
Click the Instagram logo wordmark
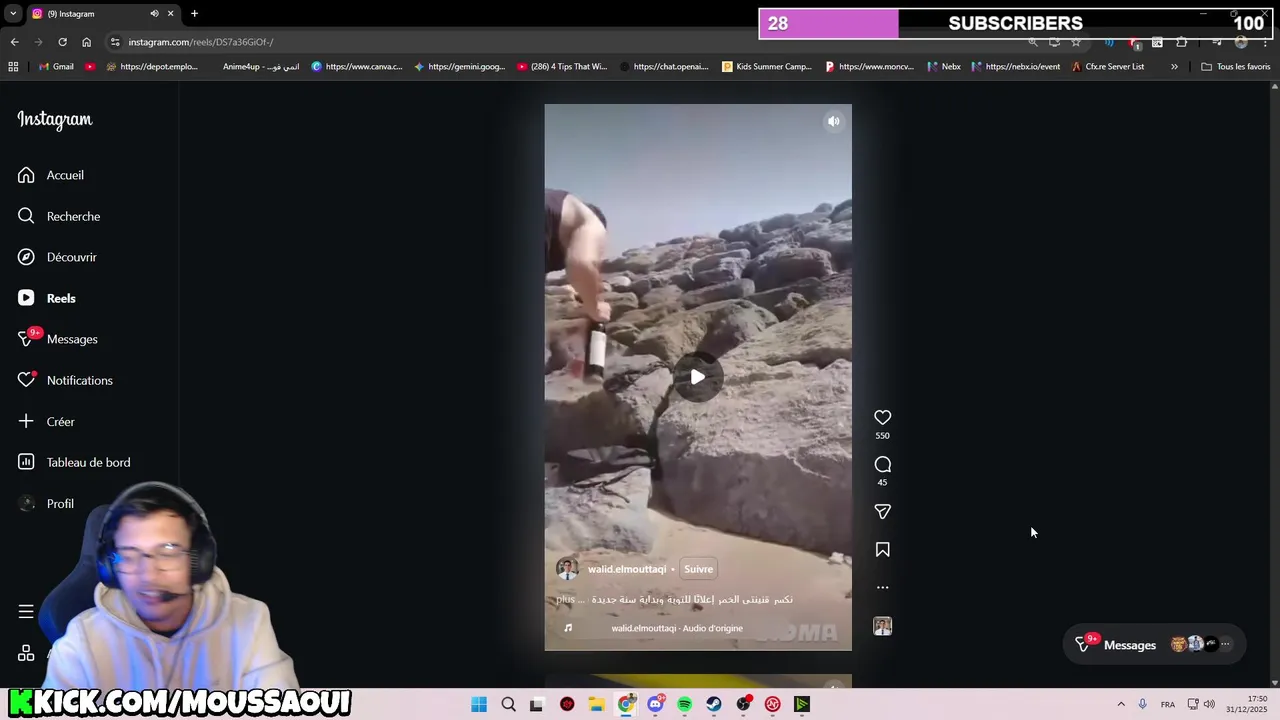pos(55,120)
